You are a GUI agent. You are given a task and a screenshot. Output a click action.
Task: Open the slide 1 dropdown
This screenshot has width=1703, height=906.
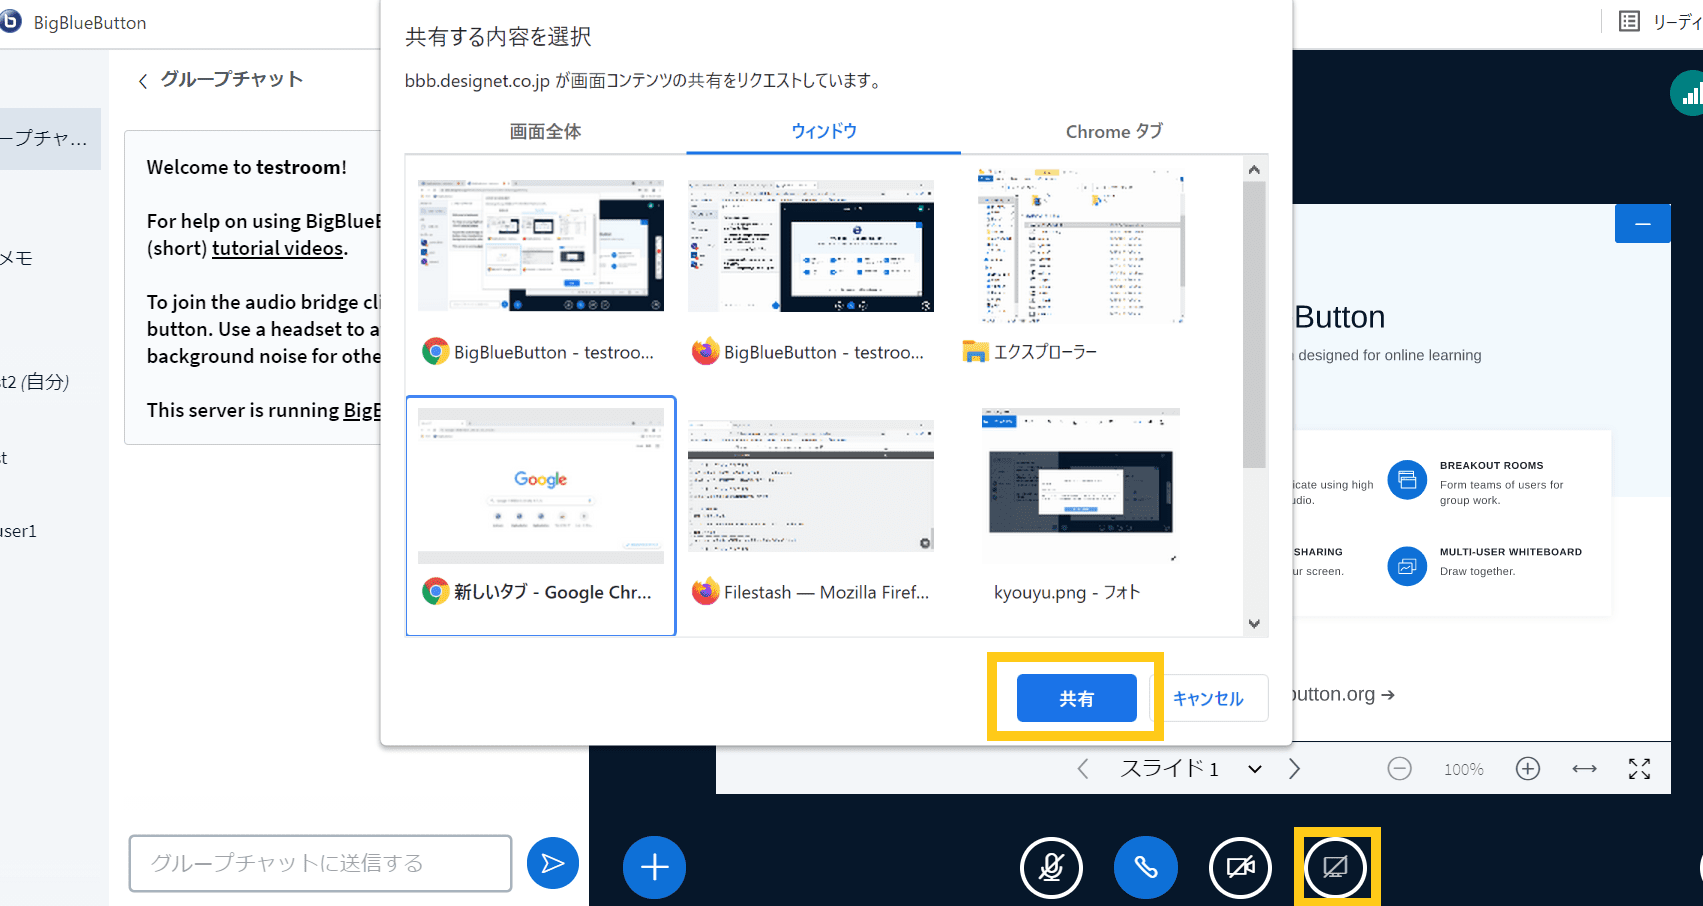tap(1190, 769)
